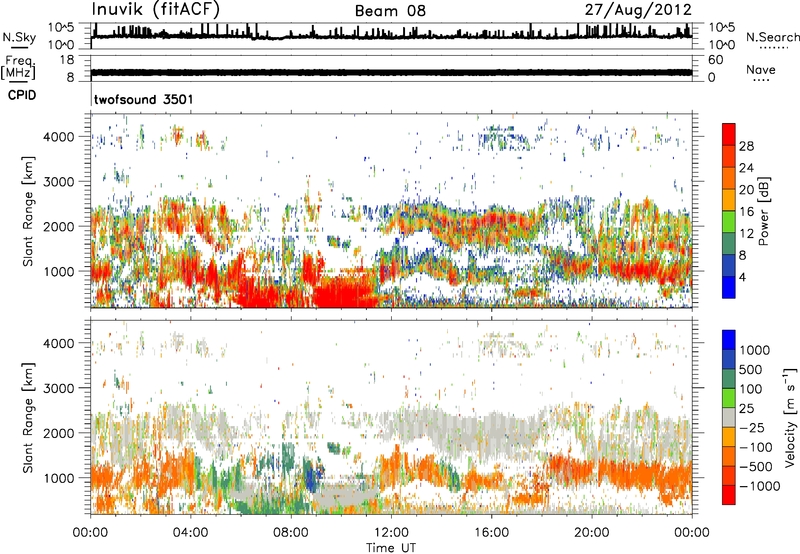
Task: Click the '-1000' tick on velocity colorbar
Action: 759,486
